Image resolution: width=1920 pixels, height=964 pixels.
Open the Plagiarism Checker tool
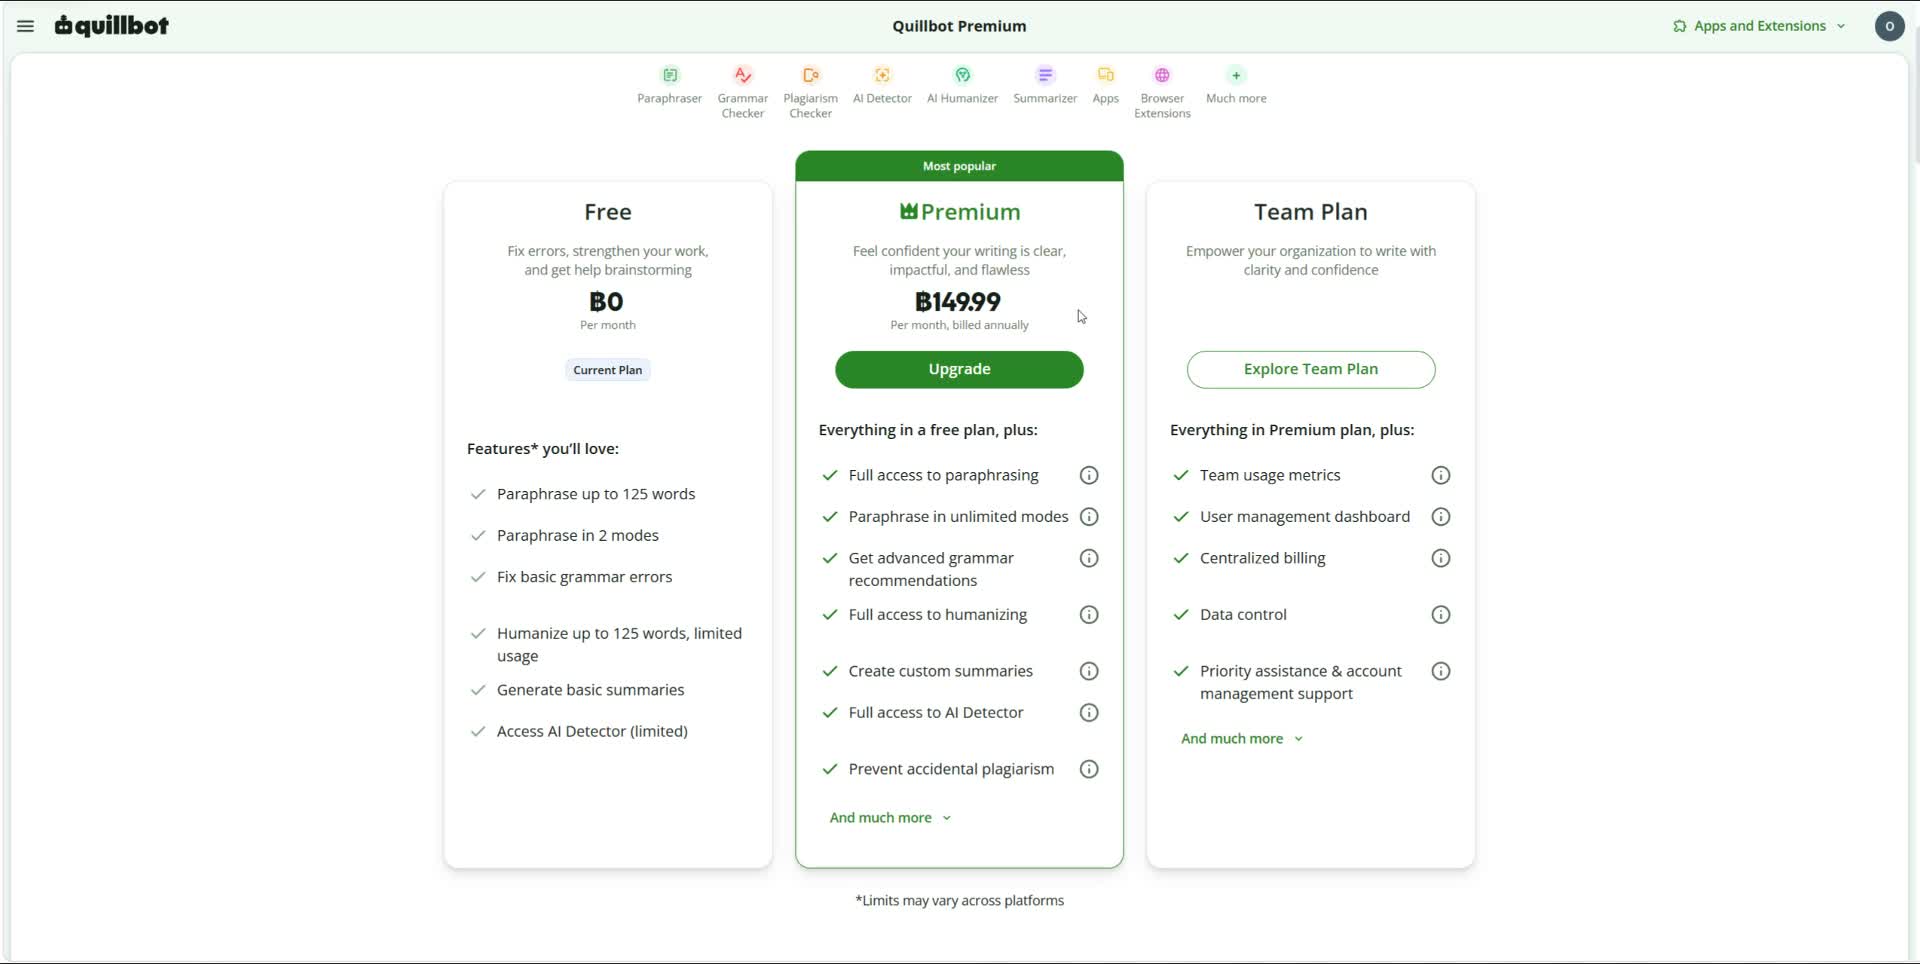[x=811, y=92]
